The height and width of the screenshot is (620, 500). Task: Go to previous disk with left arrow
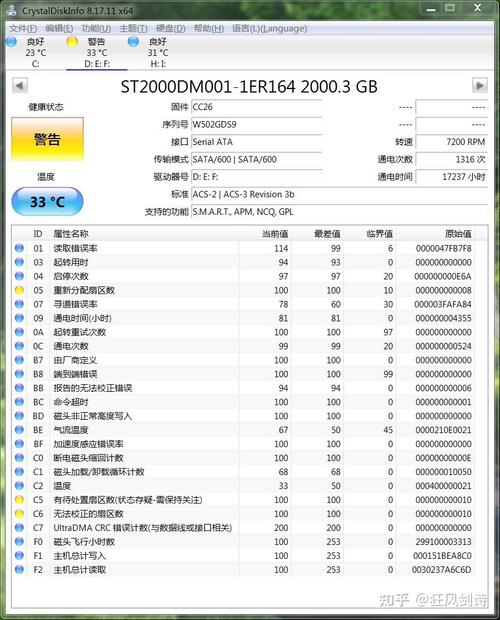[x=20, y=85]
